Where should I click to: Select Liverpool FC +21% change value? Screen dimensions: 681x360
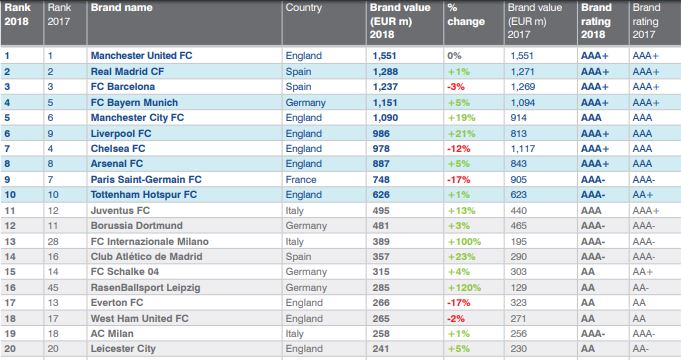[x=461, y=133]
